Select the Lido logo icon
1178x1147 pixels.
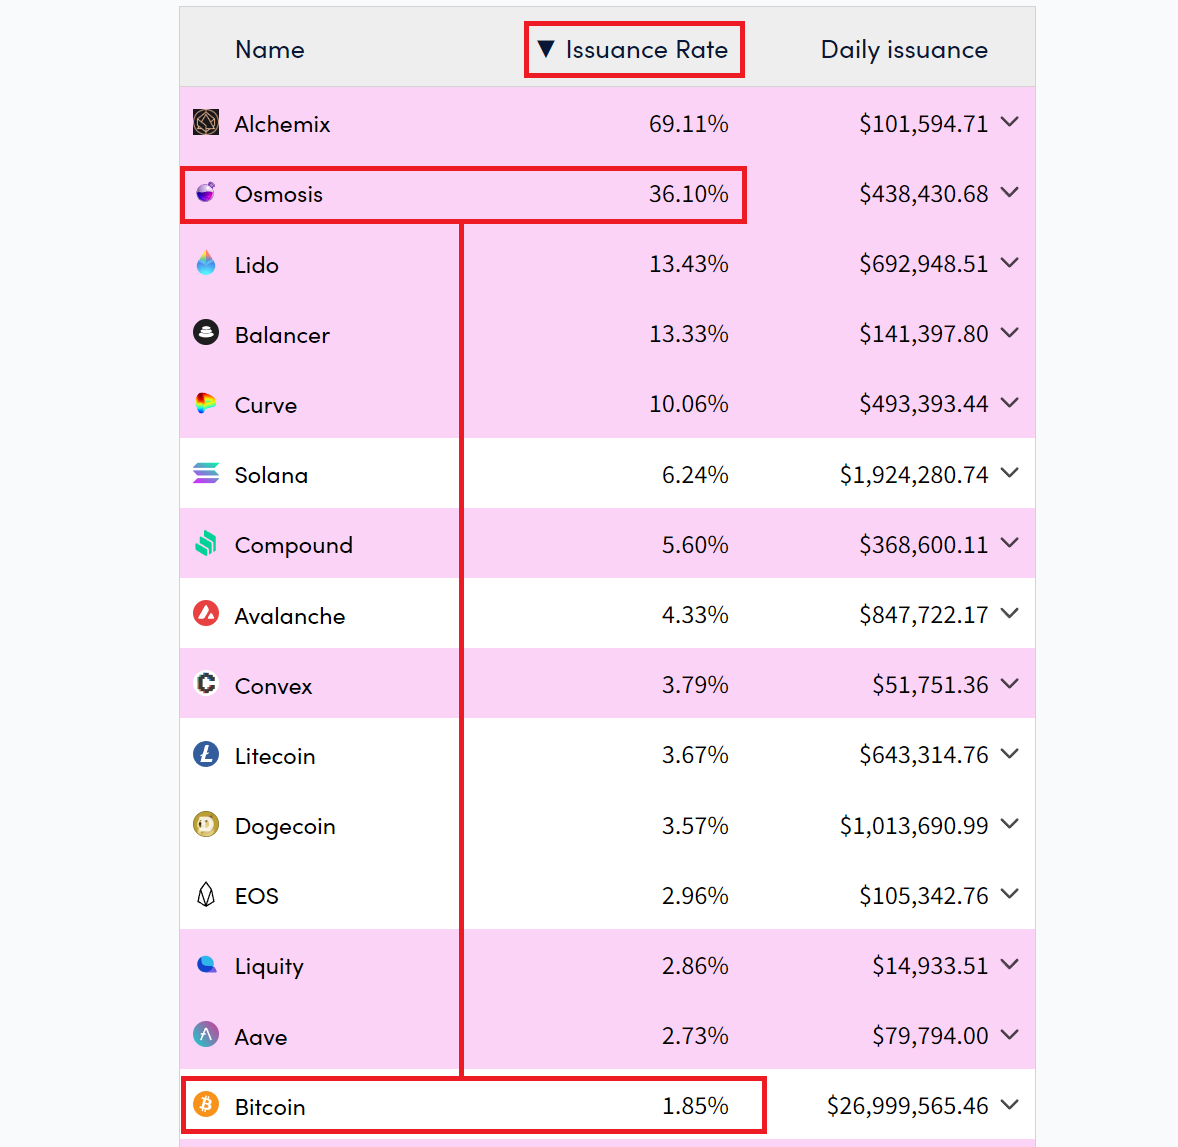point(205,262)
